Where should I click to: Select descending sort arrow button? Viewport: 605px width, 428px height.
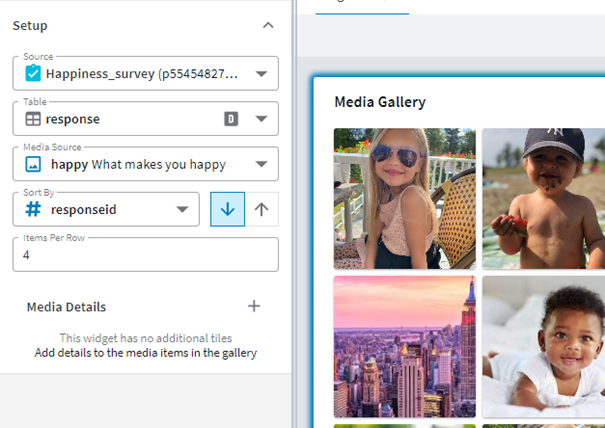[x=228, y=209]
